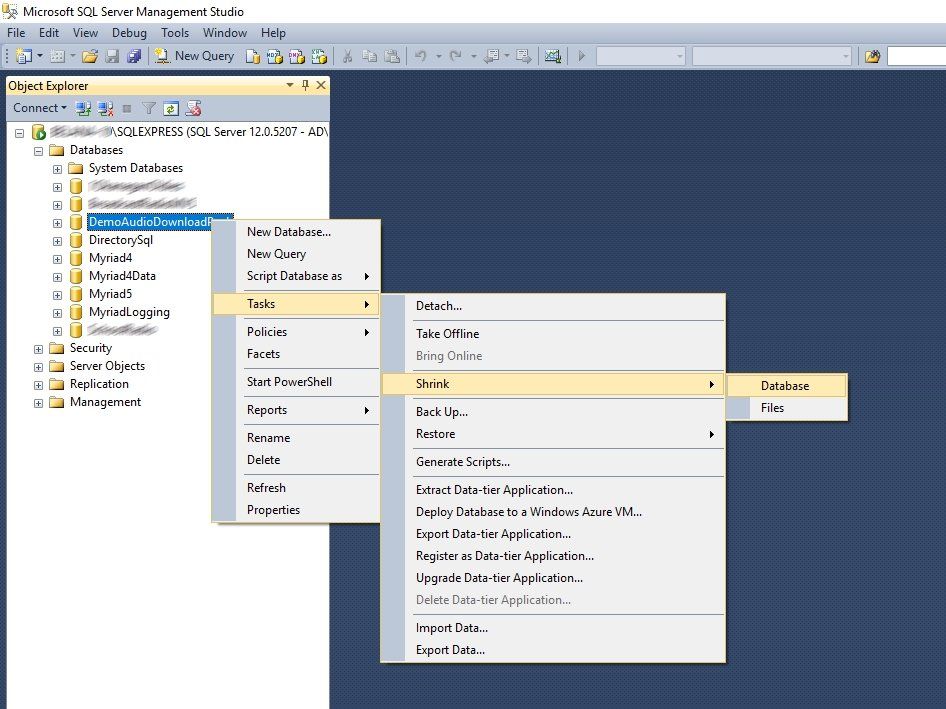Open the Help menu
The width and height of the screenshot is (946, 709).
click(x=273, y=33)
